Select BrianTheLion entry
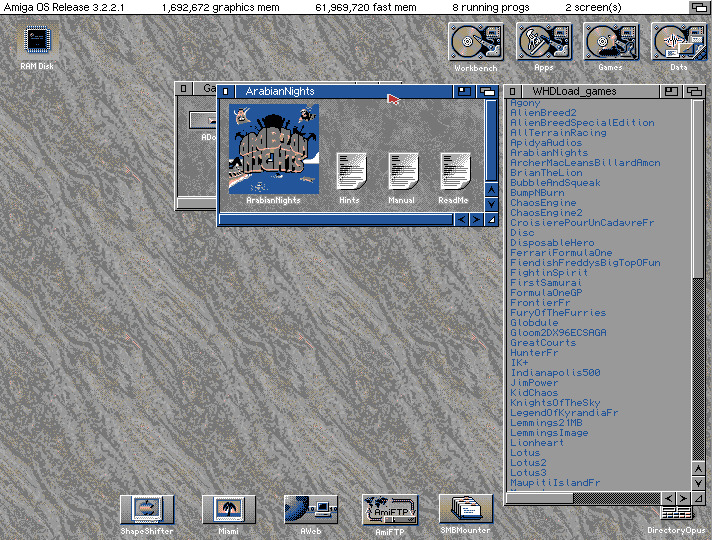 546,173
